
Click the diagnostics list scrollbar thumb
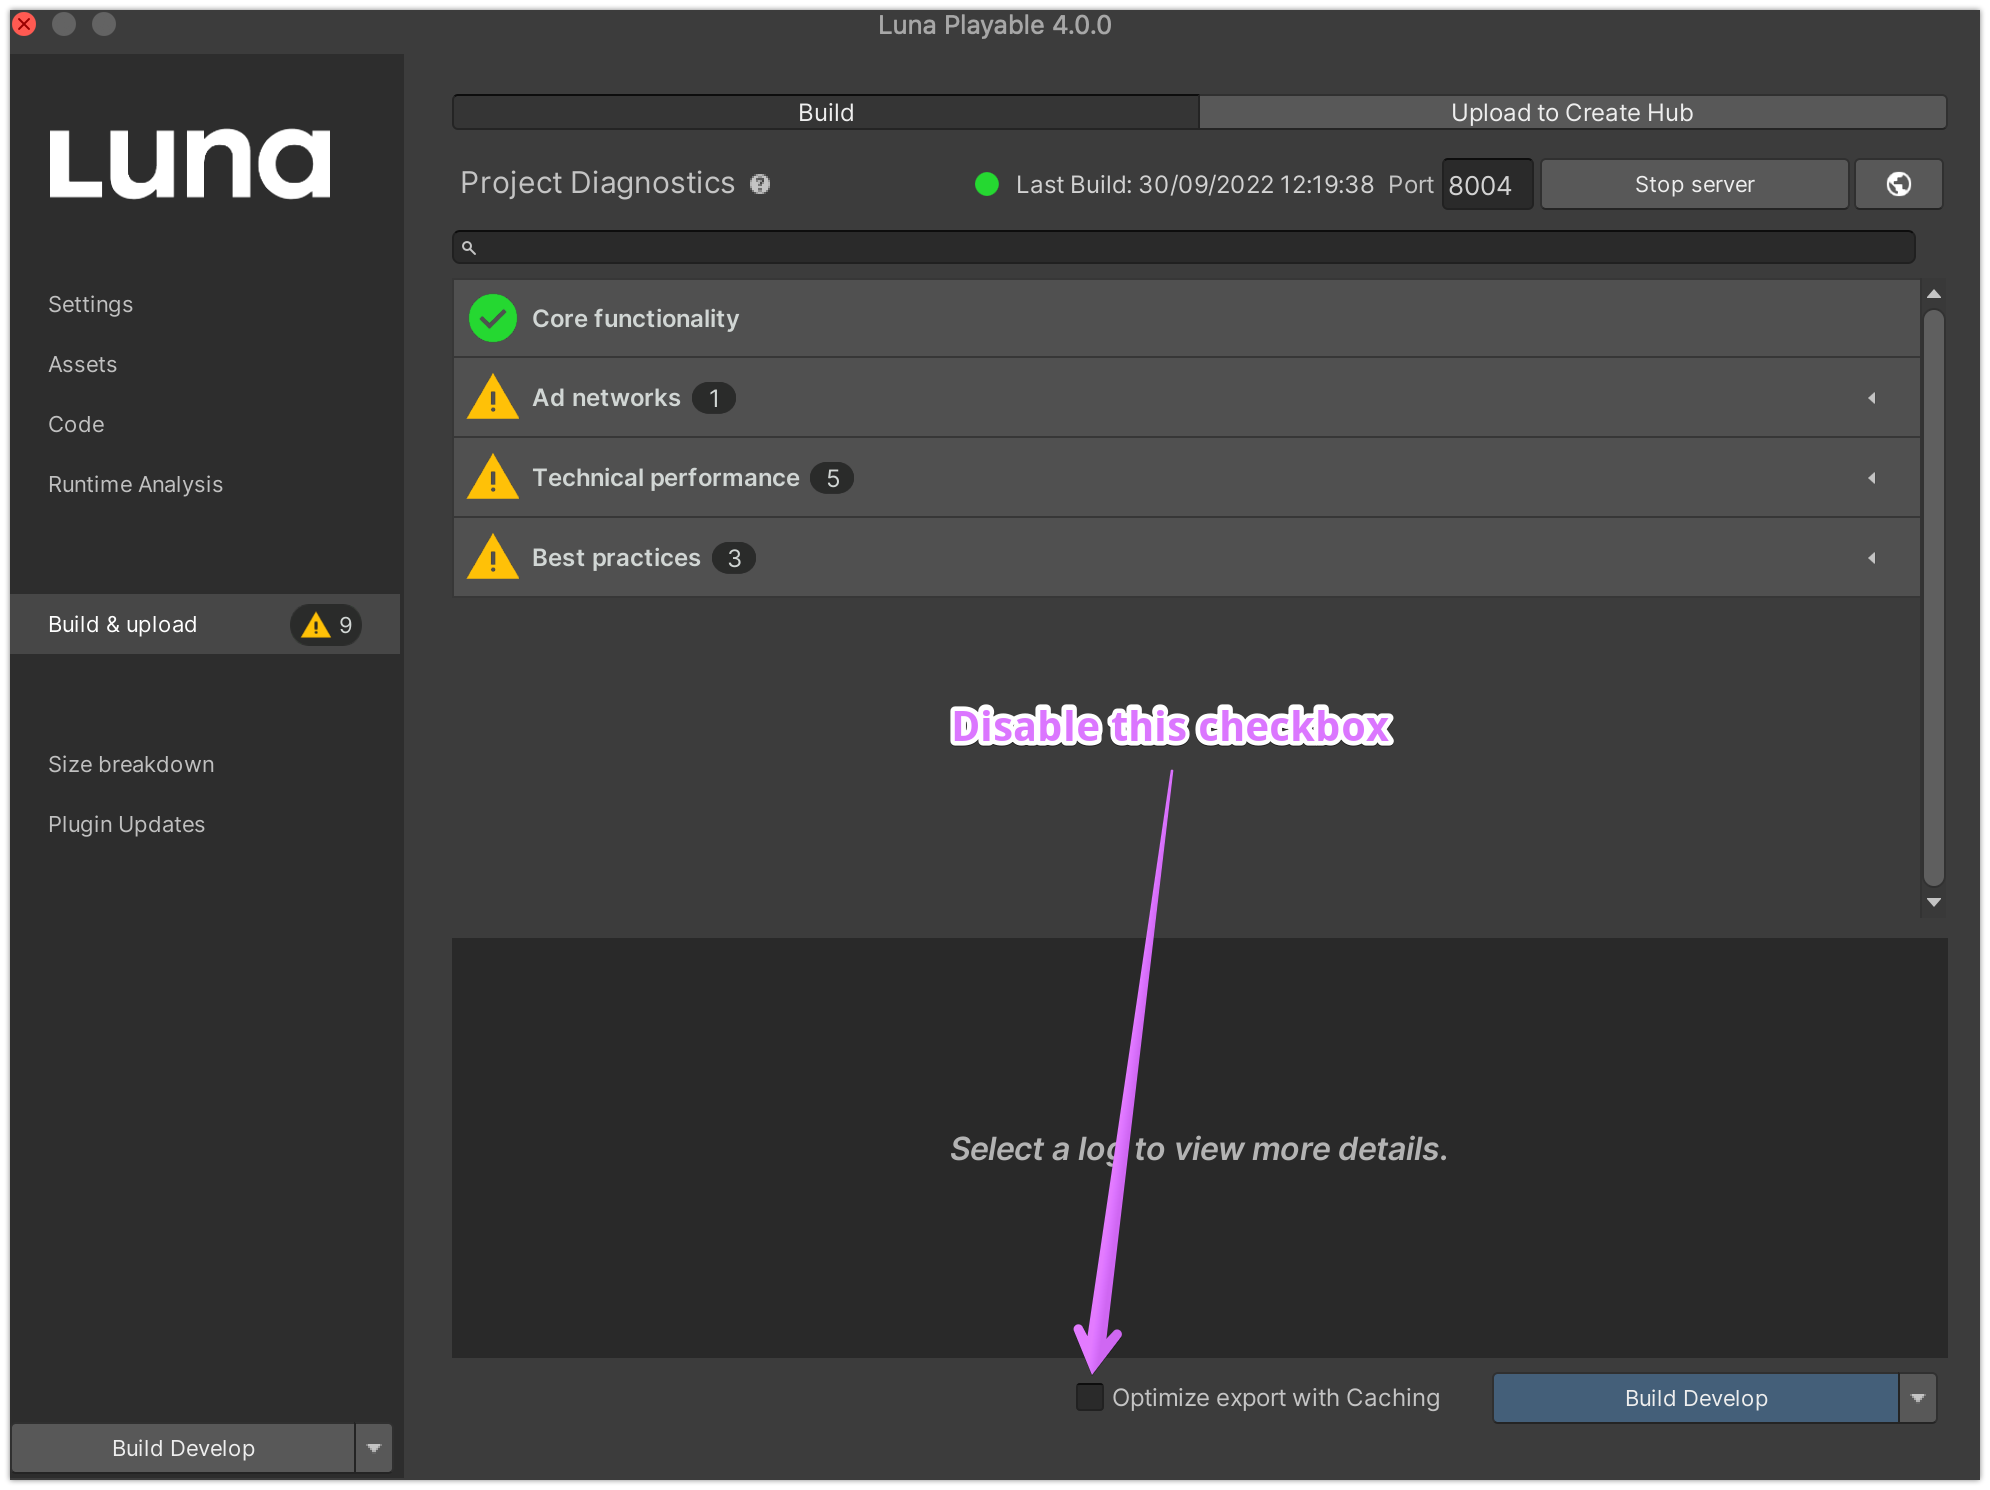(1933, 597)
